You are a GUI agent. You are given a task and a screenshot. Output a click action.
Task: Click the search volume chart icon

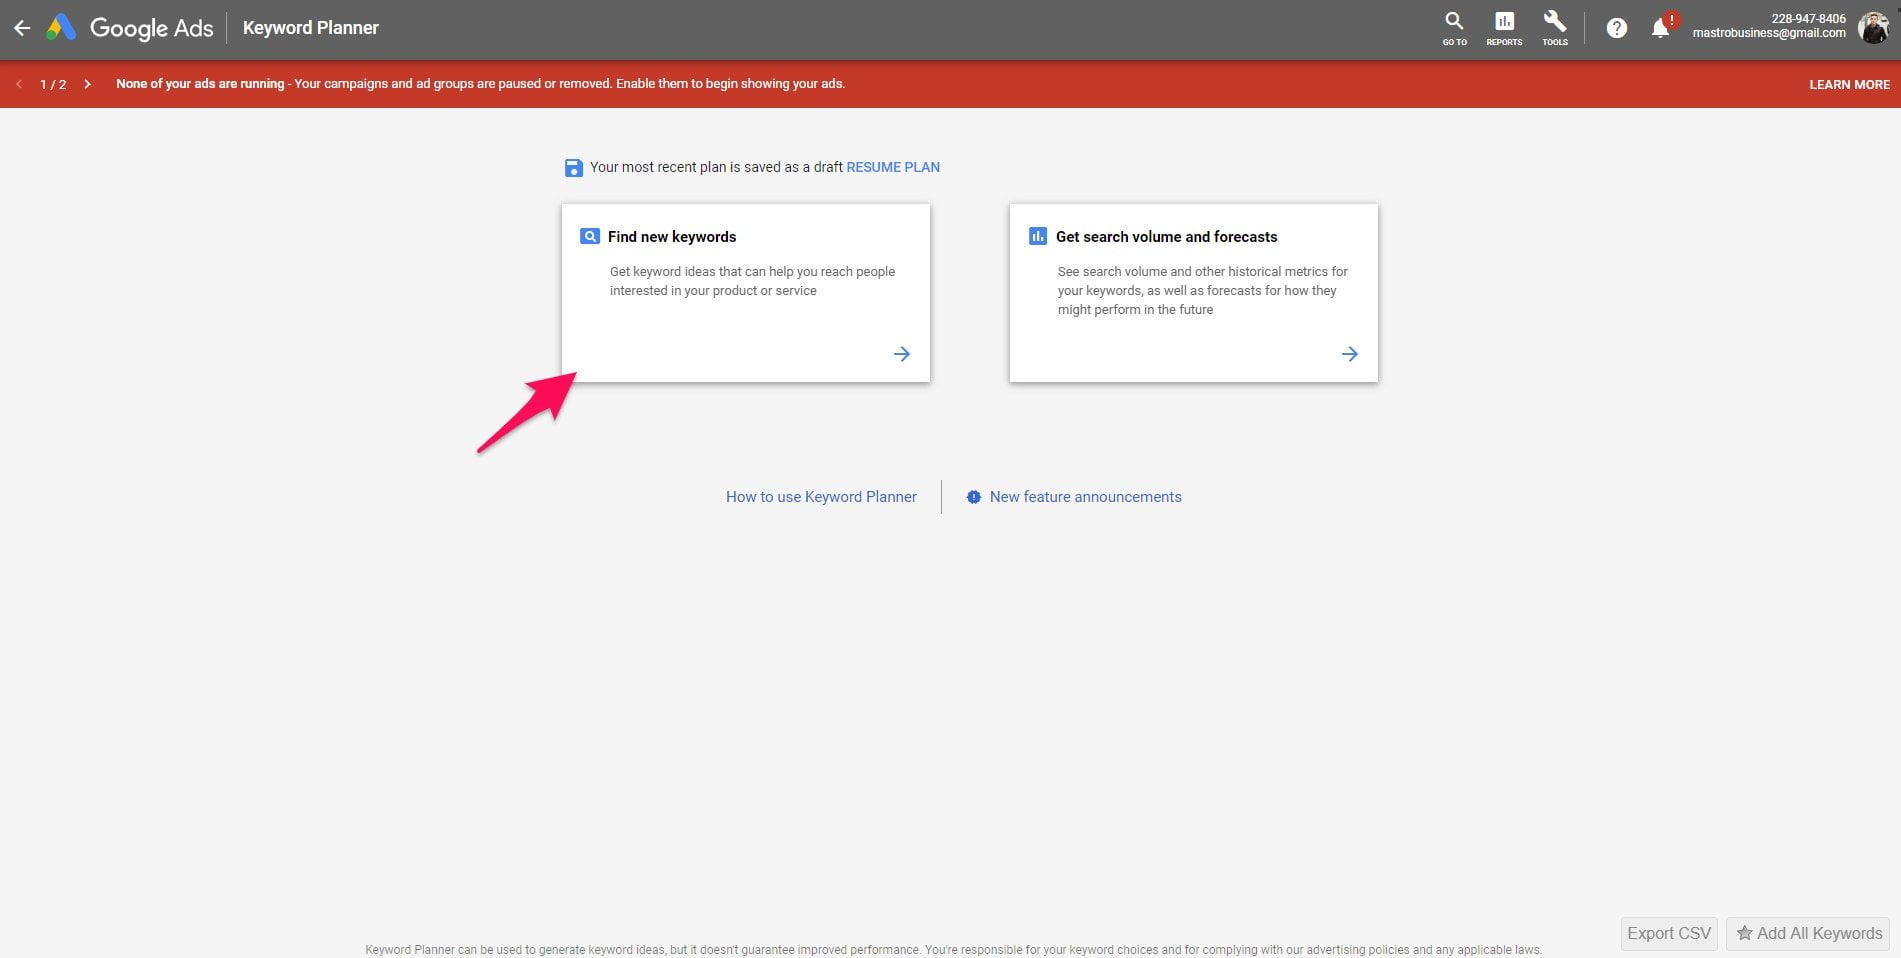click(x=1038, y=237)
